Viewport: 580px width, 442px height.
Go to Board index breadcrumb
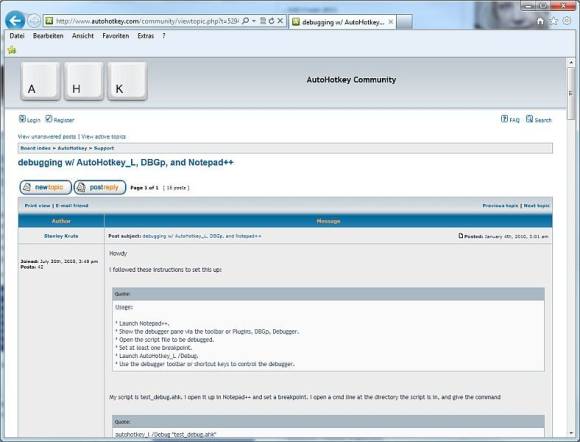point(36,148)
